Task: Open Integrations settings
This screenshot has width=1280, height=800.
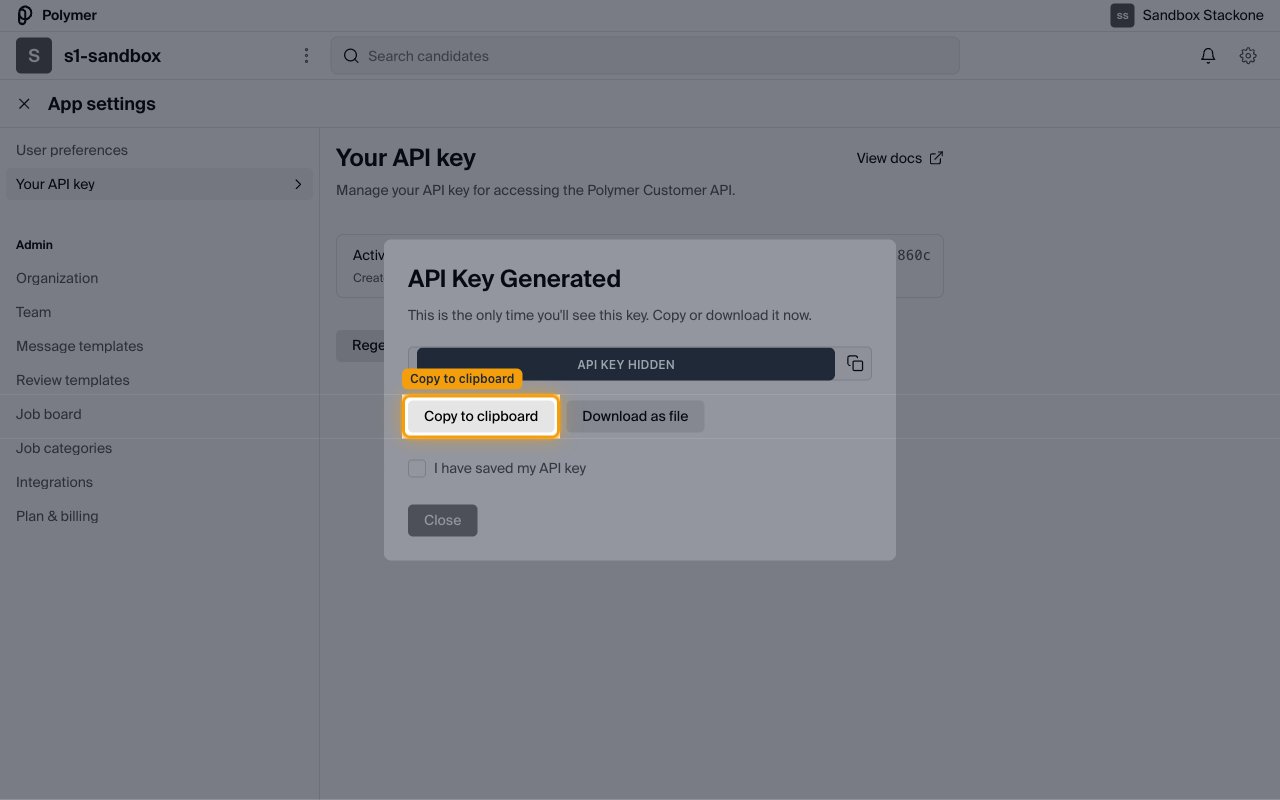Action: pyautogui.click(x=54, y=482)
